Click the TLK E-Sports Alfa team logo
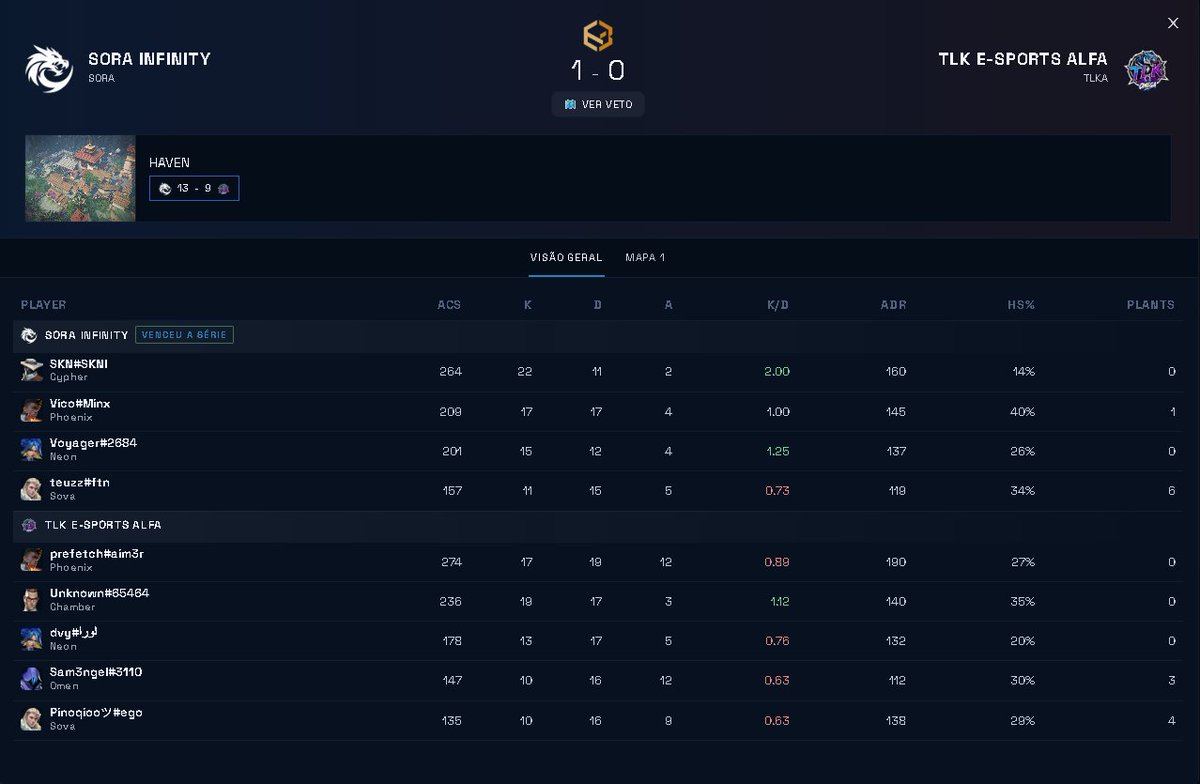This screenshot has width=1200, height=784. pyautogui.click(x=1147, y=69)
